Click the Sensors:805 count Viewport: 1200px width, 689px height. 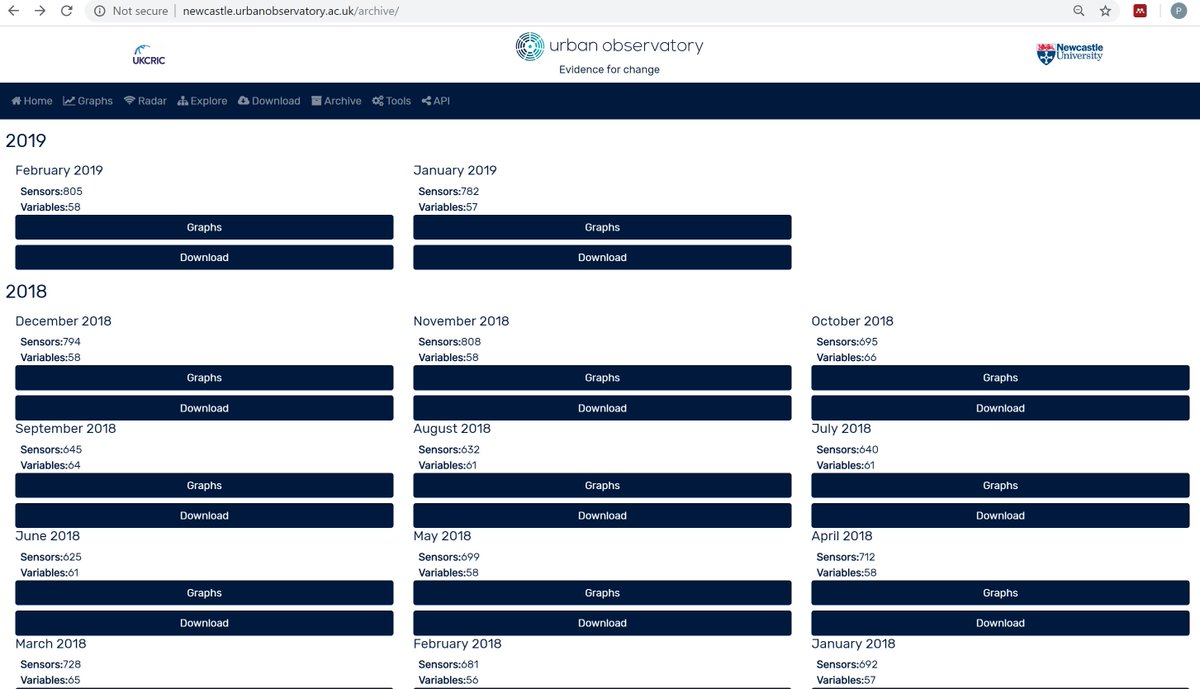pyautogui.click(x=51, y=191)
